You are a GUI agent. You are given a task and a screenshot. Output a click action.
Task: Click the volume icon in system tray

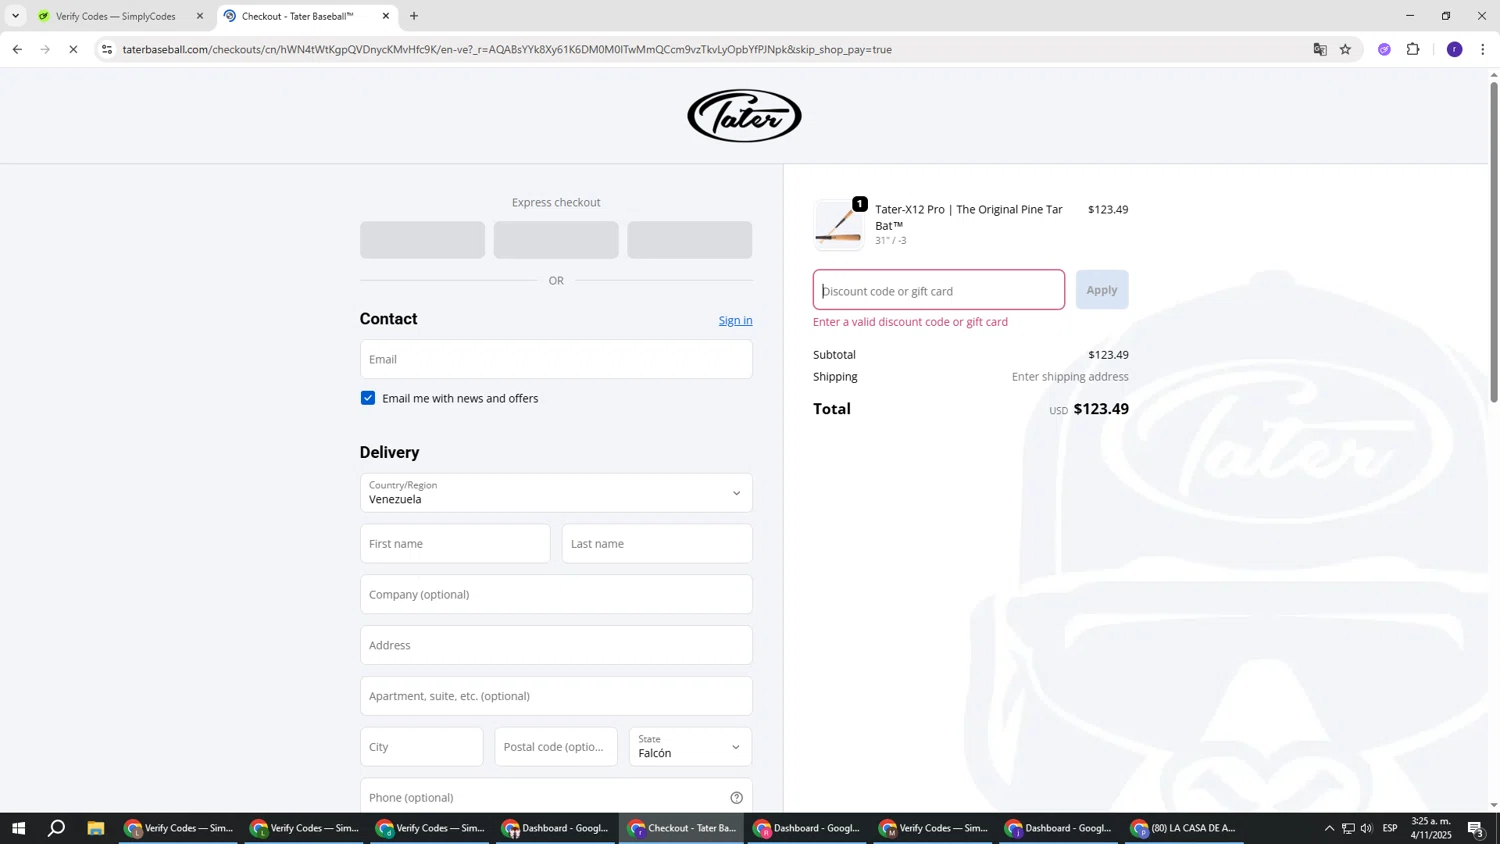[1366, 828]
